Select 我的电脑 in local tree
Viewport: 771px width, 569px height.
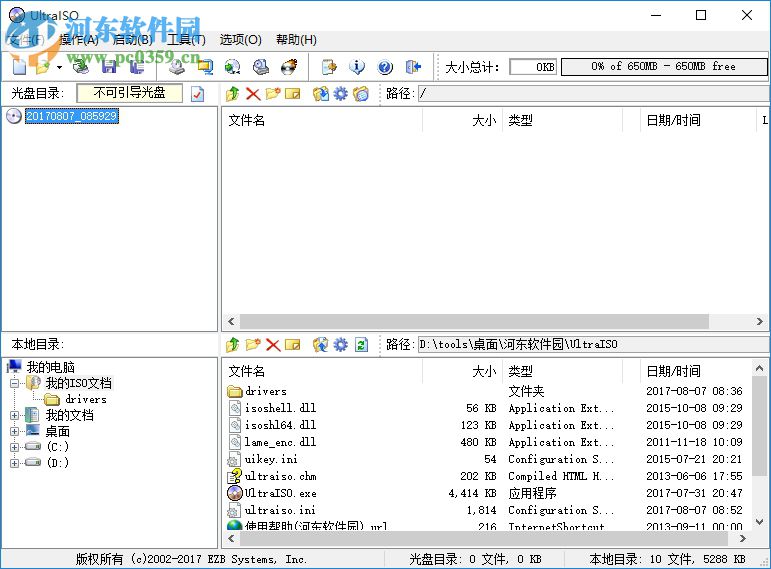pyautogui.click(x=50, y=367)
